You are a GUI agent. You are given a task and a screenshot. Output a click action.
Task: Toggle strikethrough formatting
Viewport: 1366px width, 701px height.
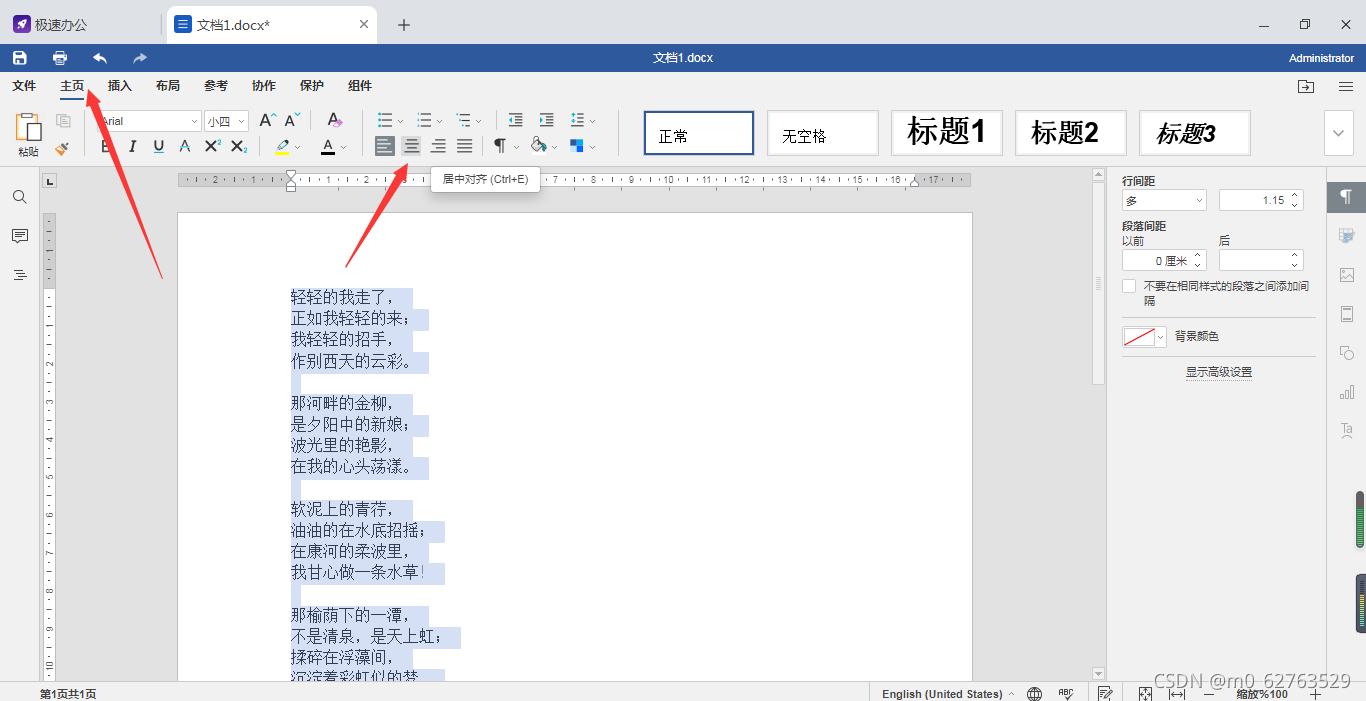185,147
